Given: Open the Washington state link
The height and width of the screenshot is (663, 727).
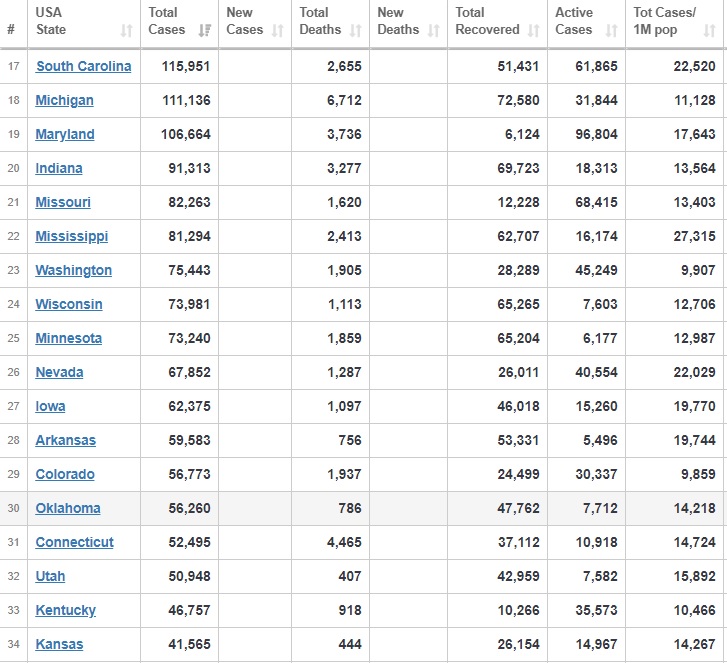Looking at the screenshot, I should [x=73, y=271].
